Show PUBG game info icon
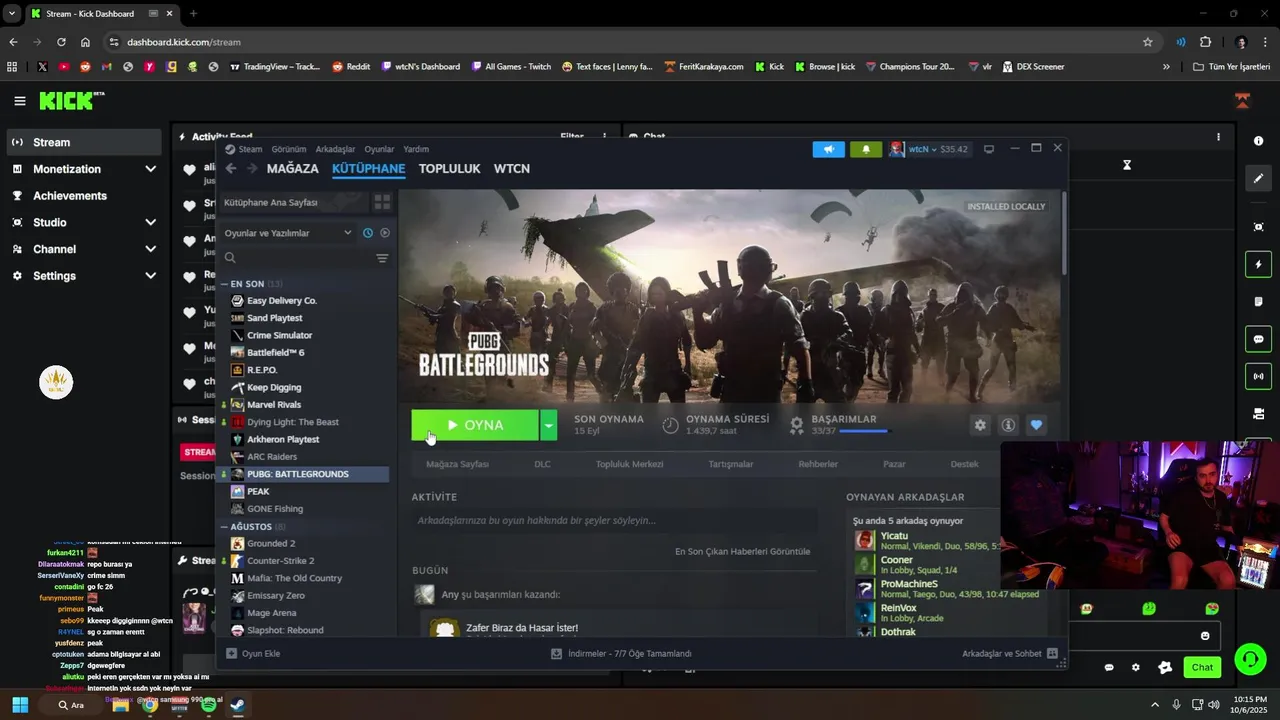Screen dimensions: 1280x720 (1008, 425)
